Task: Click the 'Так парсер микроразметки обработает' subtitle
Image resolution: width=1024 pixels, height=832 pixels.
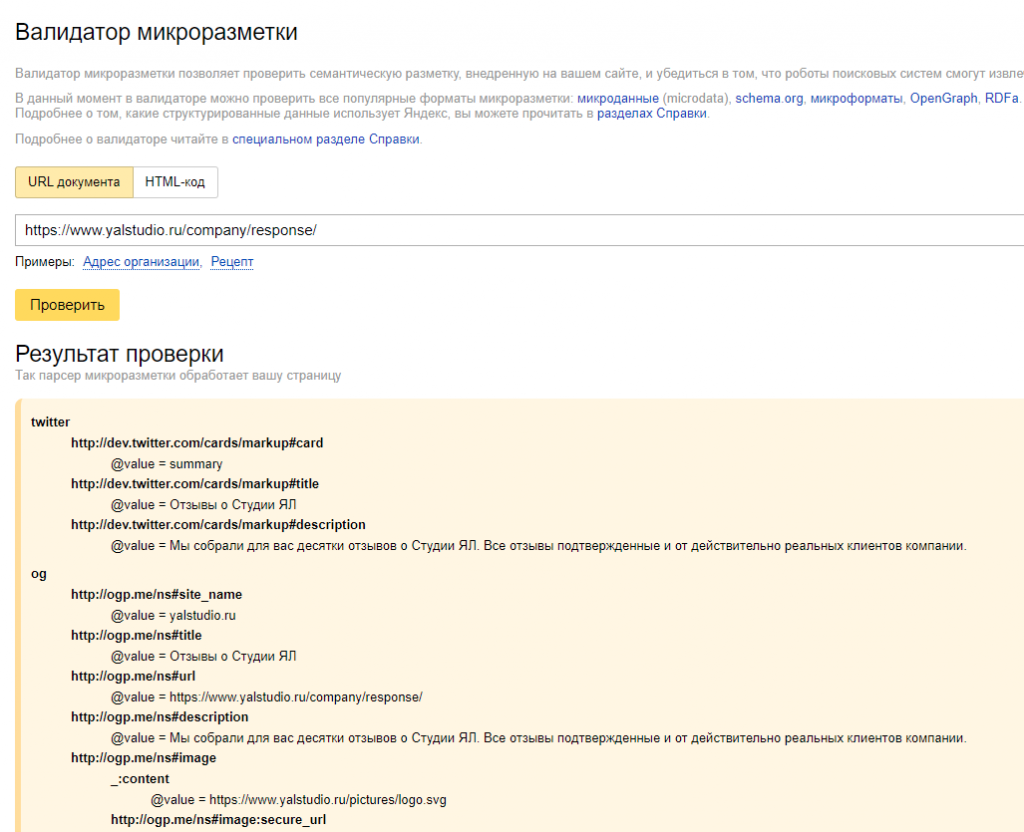Action: coord(178,376)
